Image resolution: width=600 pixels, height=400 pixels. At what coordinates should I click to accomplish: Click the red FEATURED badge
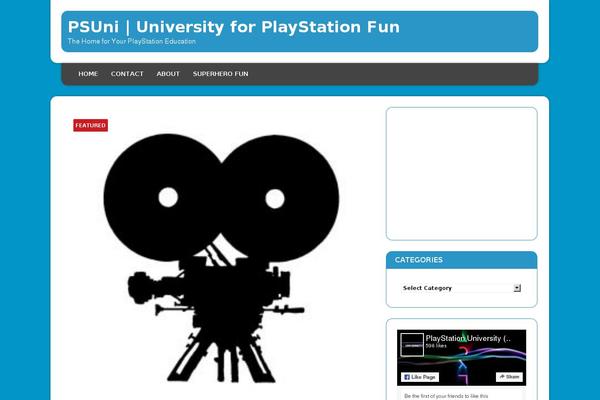(91, 125)
